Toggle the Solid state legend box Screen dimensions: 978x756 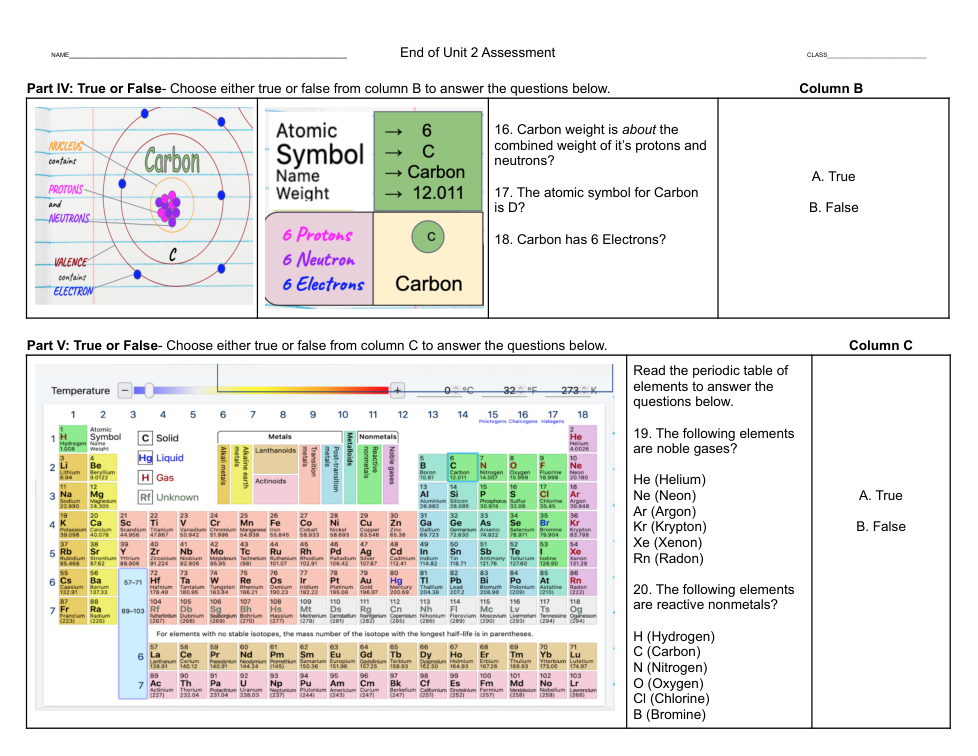pyautogui.click(x=145, y=438)
